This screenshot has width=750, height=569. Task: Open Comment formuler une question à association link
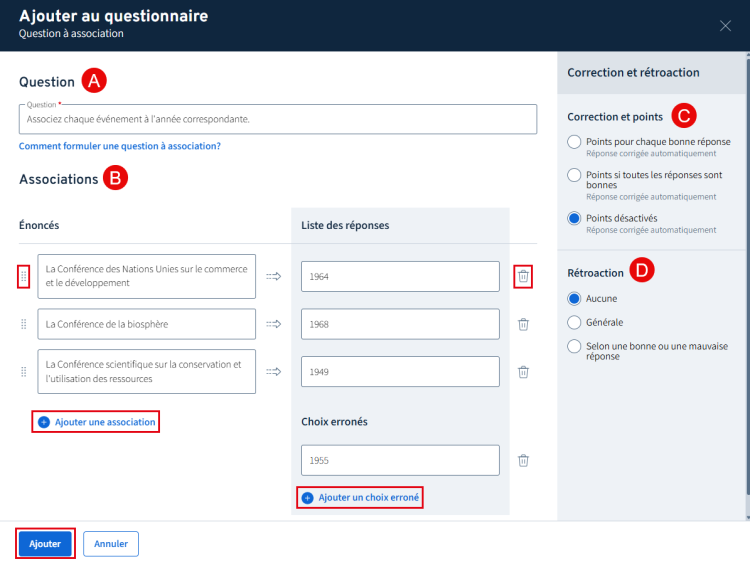pos(120,146)
